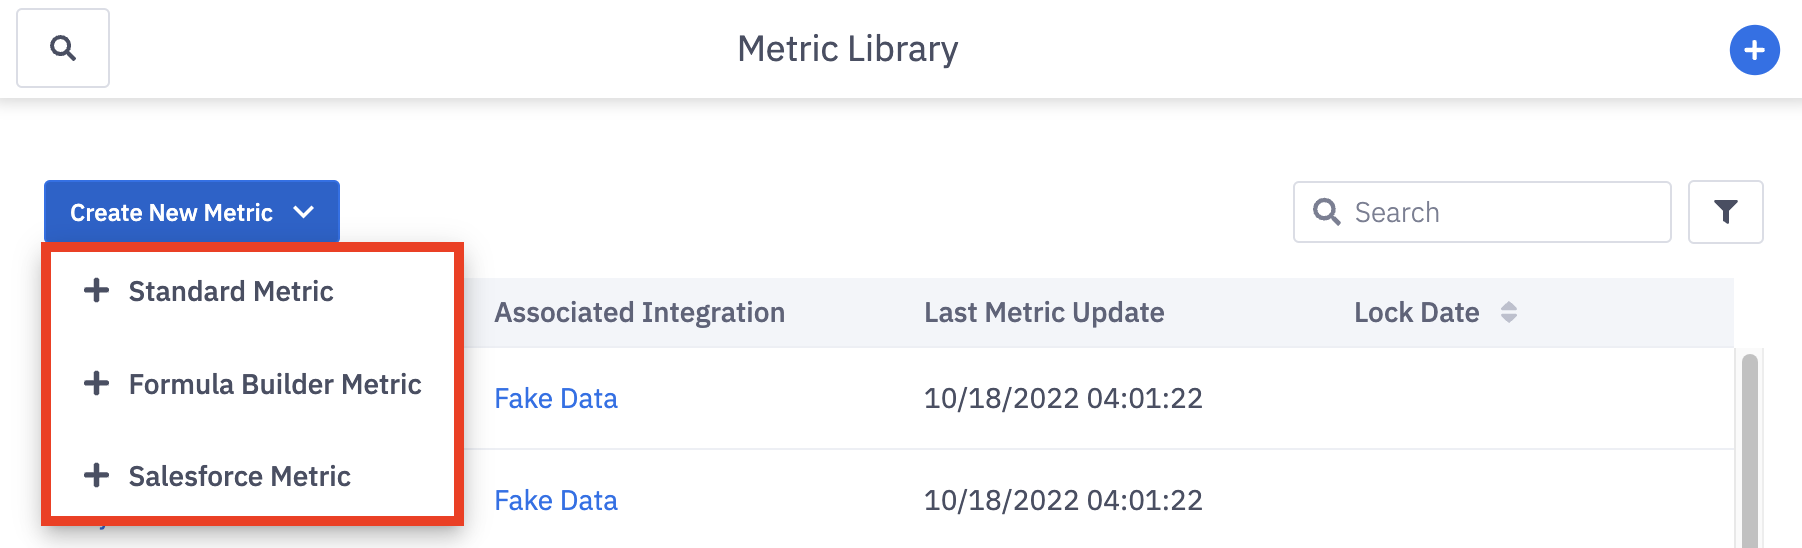Select Salesforce Metric from menu
Viewport: 1802px width, 548px height.
coord(239,476)
